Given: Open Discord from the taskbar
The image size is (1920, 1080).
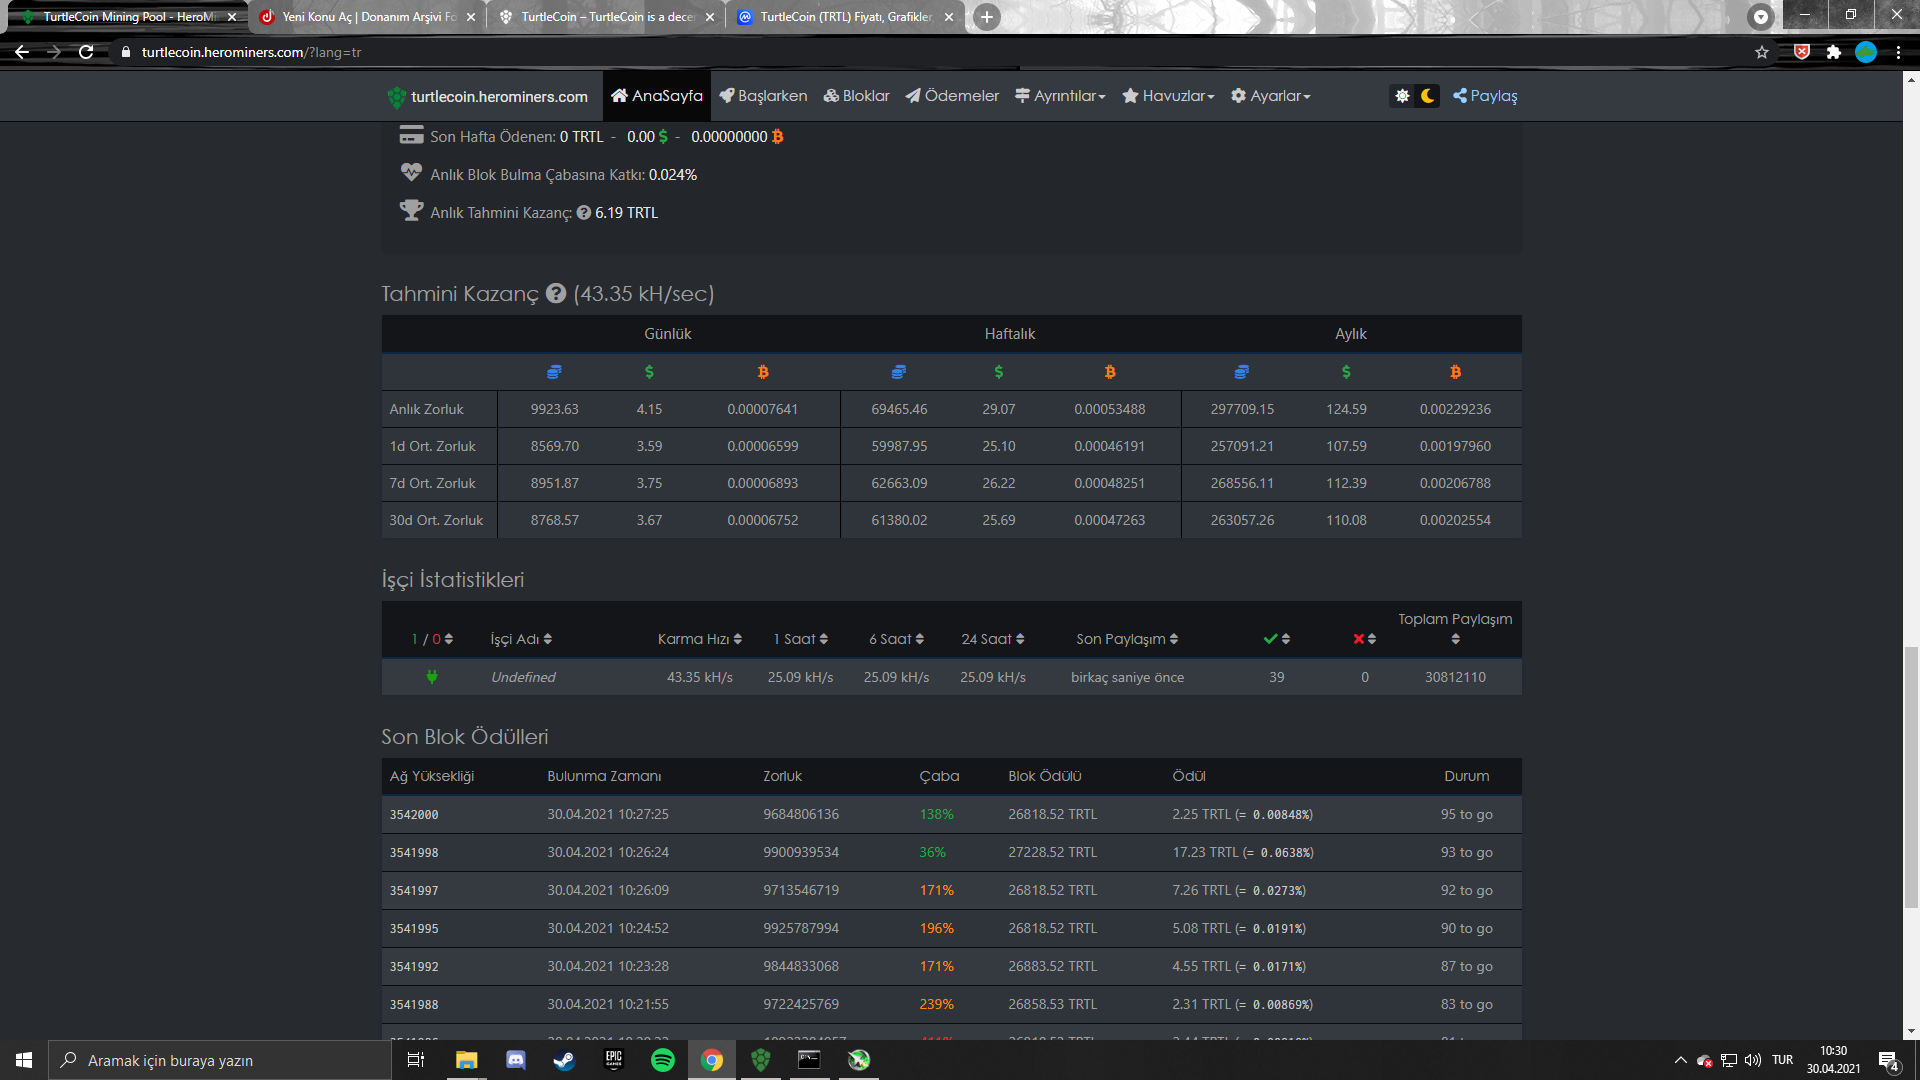Looking at the screenshot, I should tap(515, 1060).
